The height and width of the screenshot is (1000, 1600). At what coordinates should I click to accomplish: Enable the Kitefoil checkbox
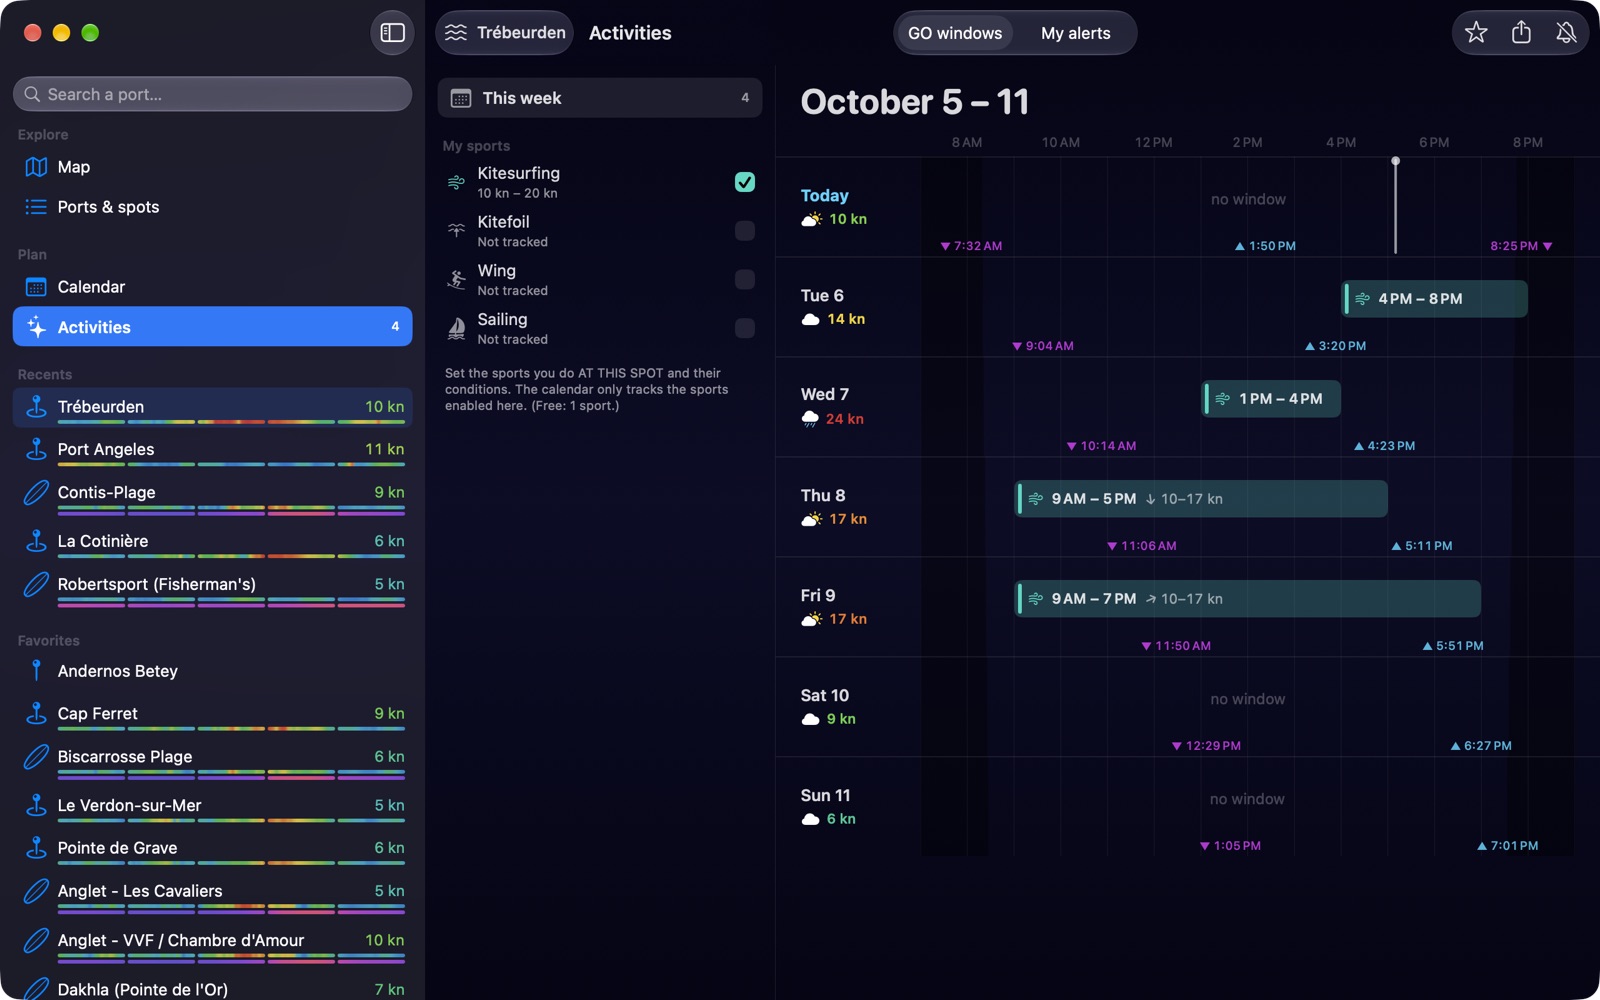point(745,231)
